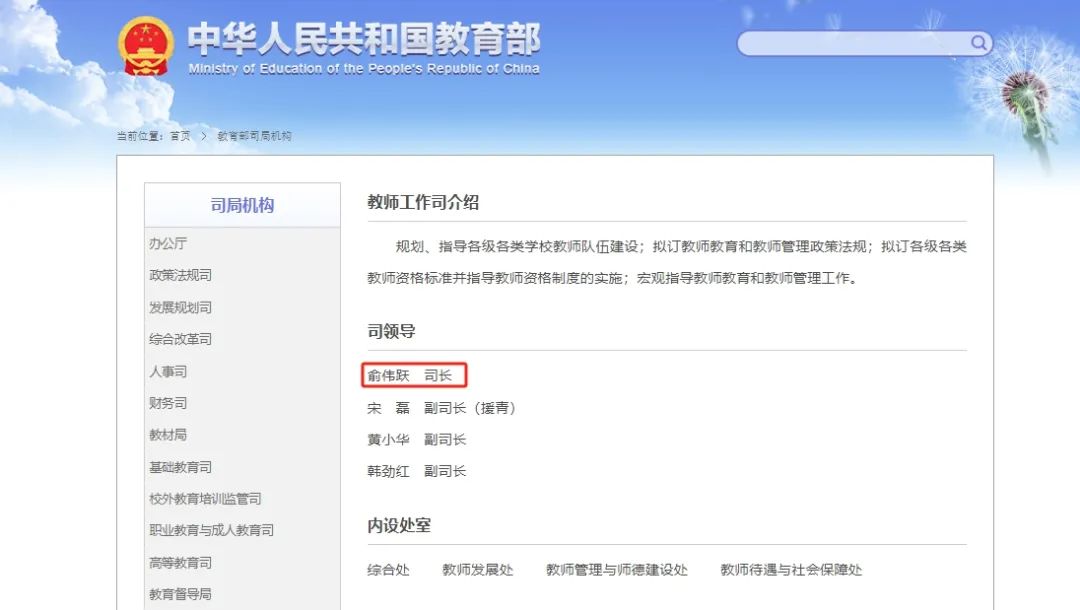This screenshot has width=1080, height=610.
Task: Click the national emblem logo
Action: (146, 46)
